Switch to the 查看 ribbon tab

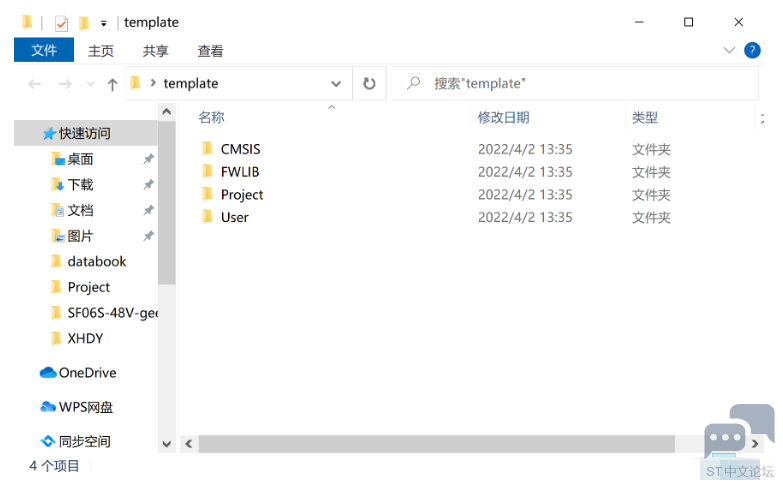[210, 51]
